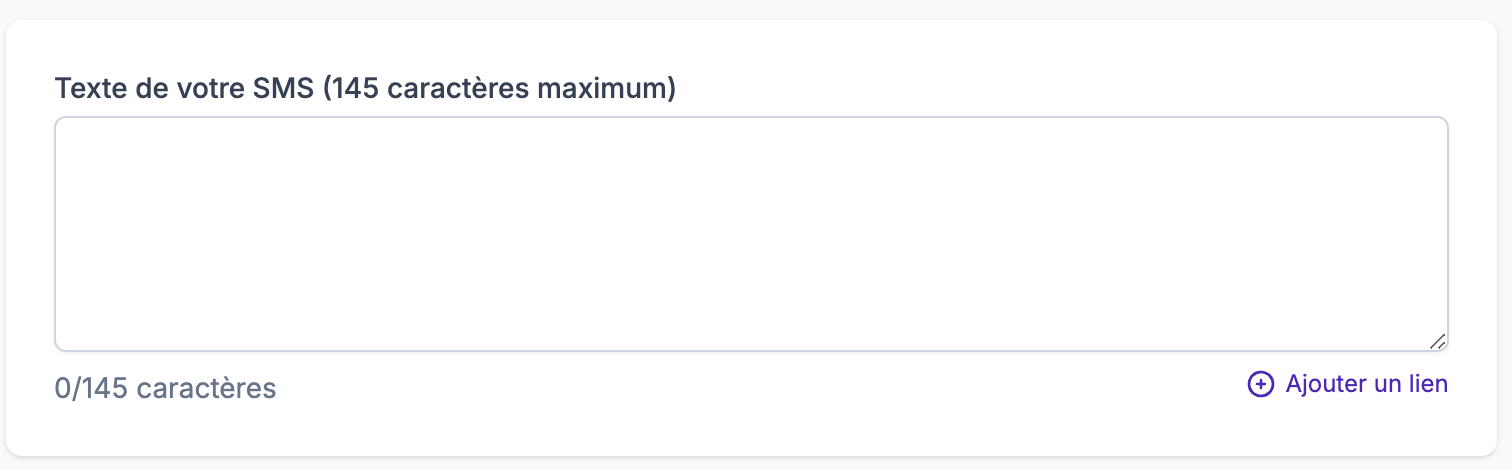This screenshot has height=470, width=1512.
Task: Click the textarea resize grip icon
Action: 1437,341
